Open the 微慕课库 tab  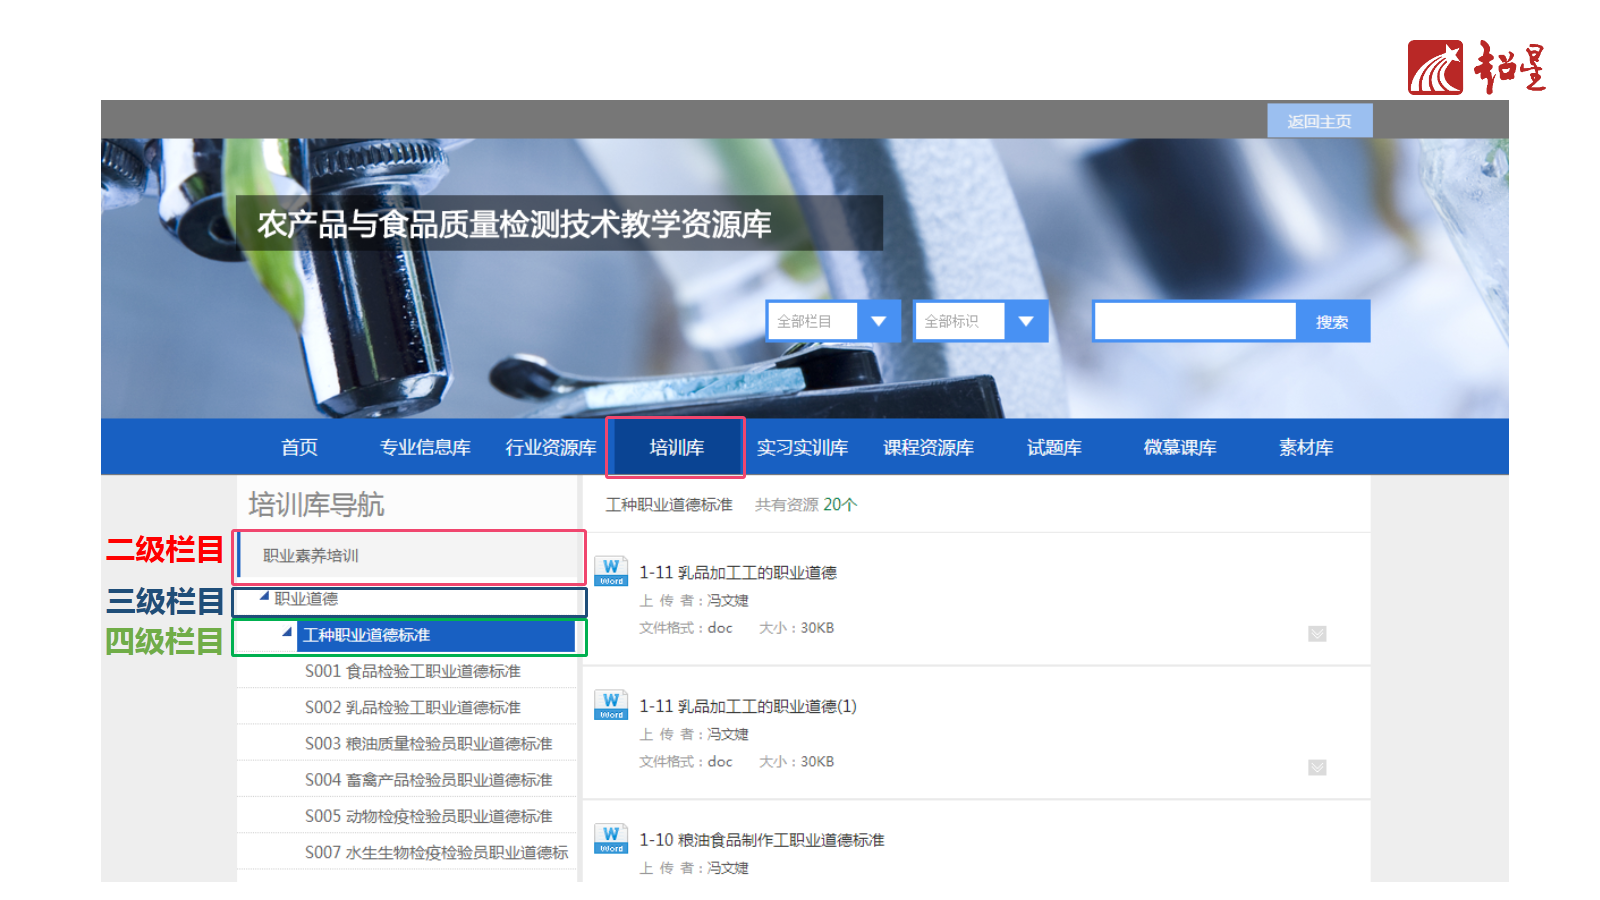tap(1180, 447)
